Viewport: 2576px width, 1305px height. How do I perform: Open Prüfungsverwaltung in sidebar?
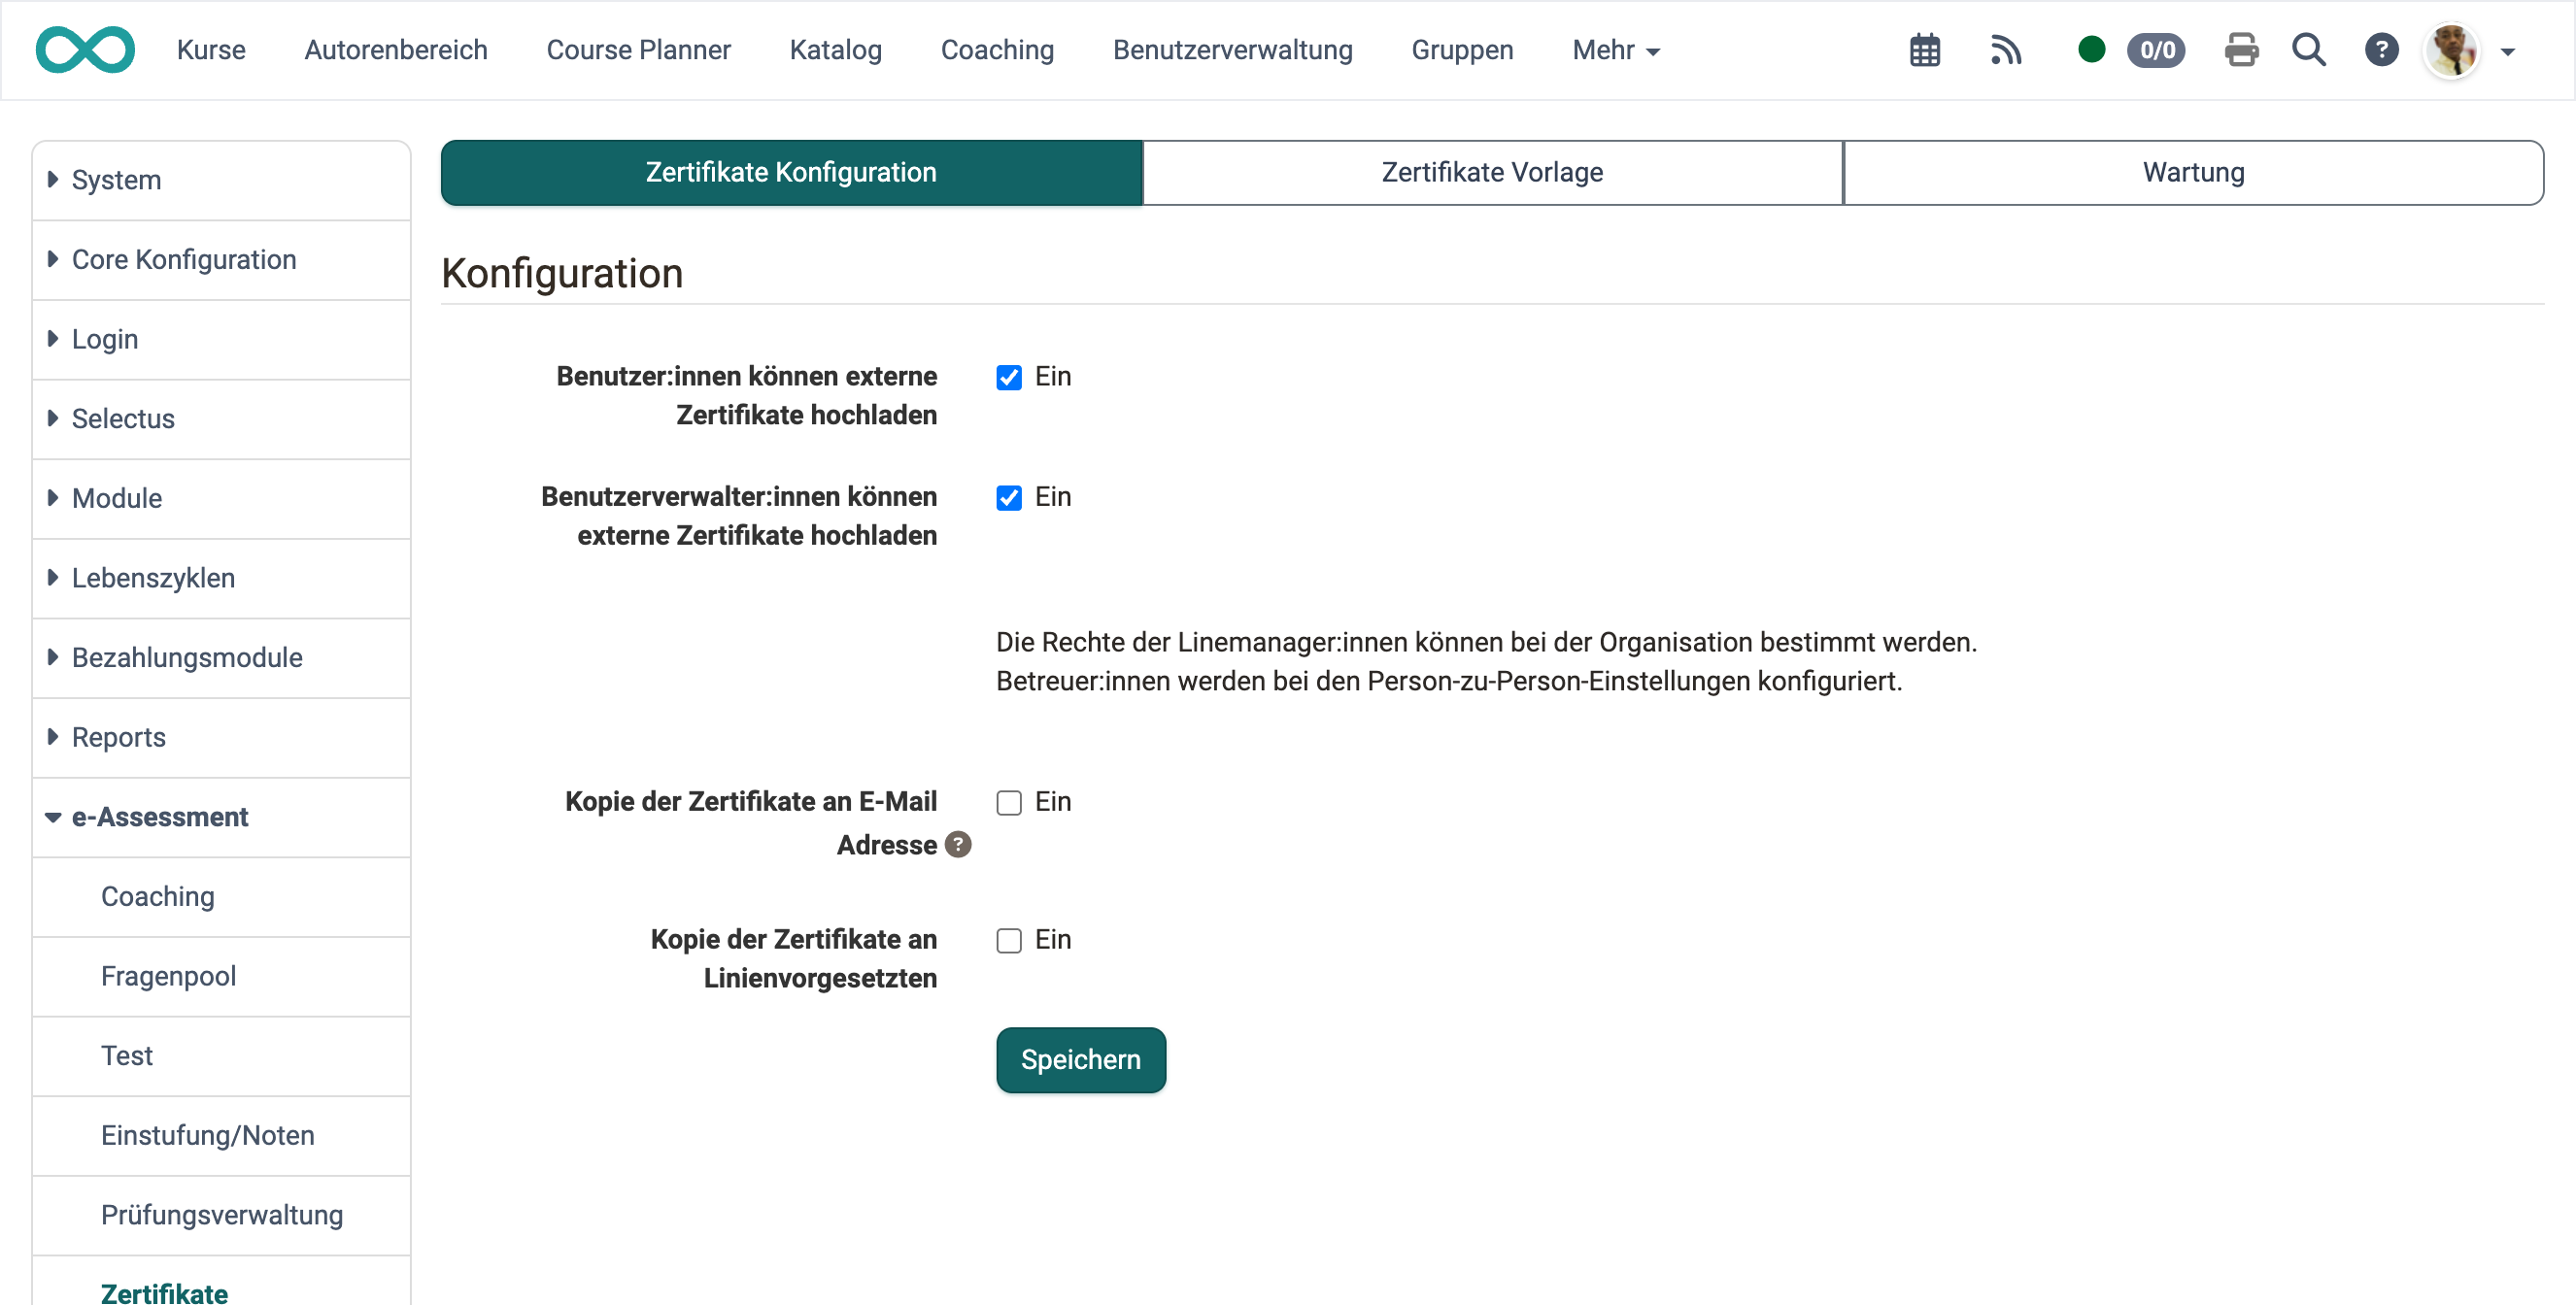221,1215
